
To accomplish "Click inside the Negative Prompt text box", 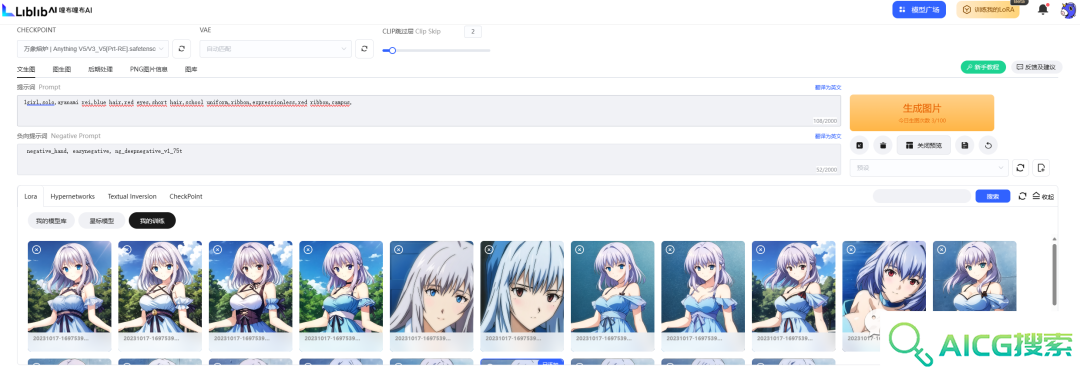I will point(428,159).
